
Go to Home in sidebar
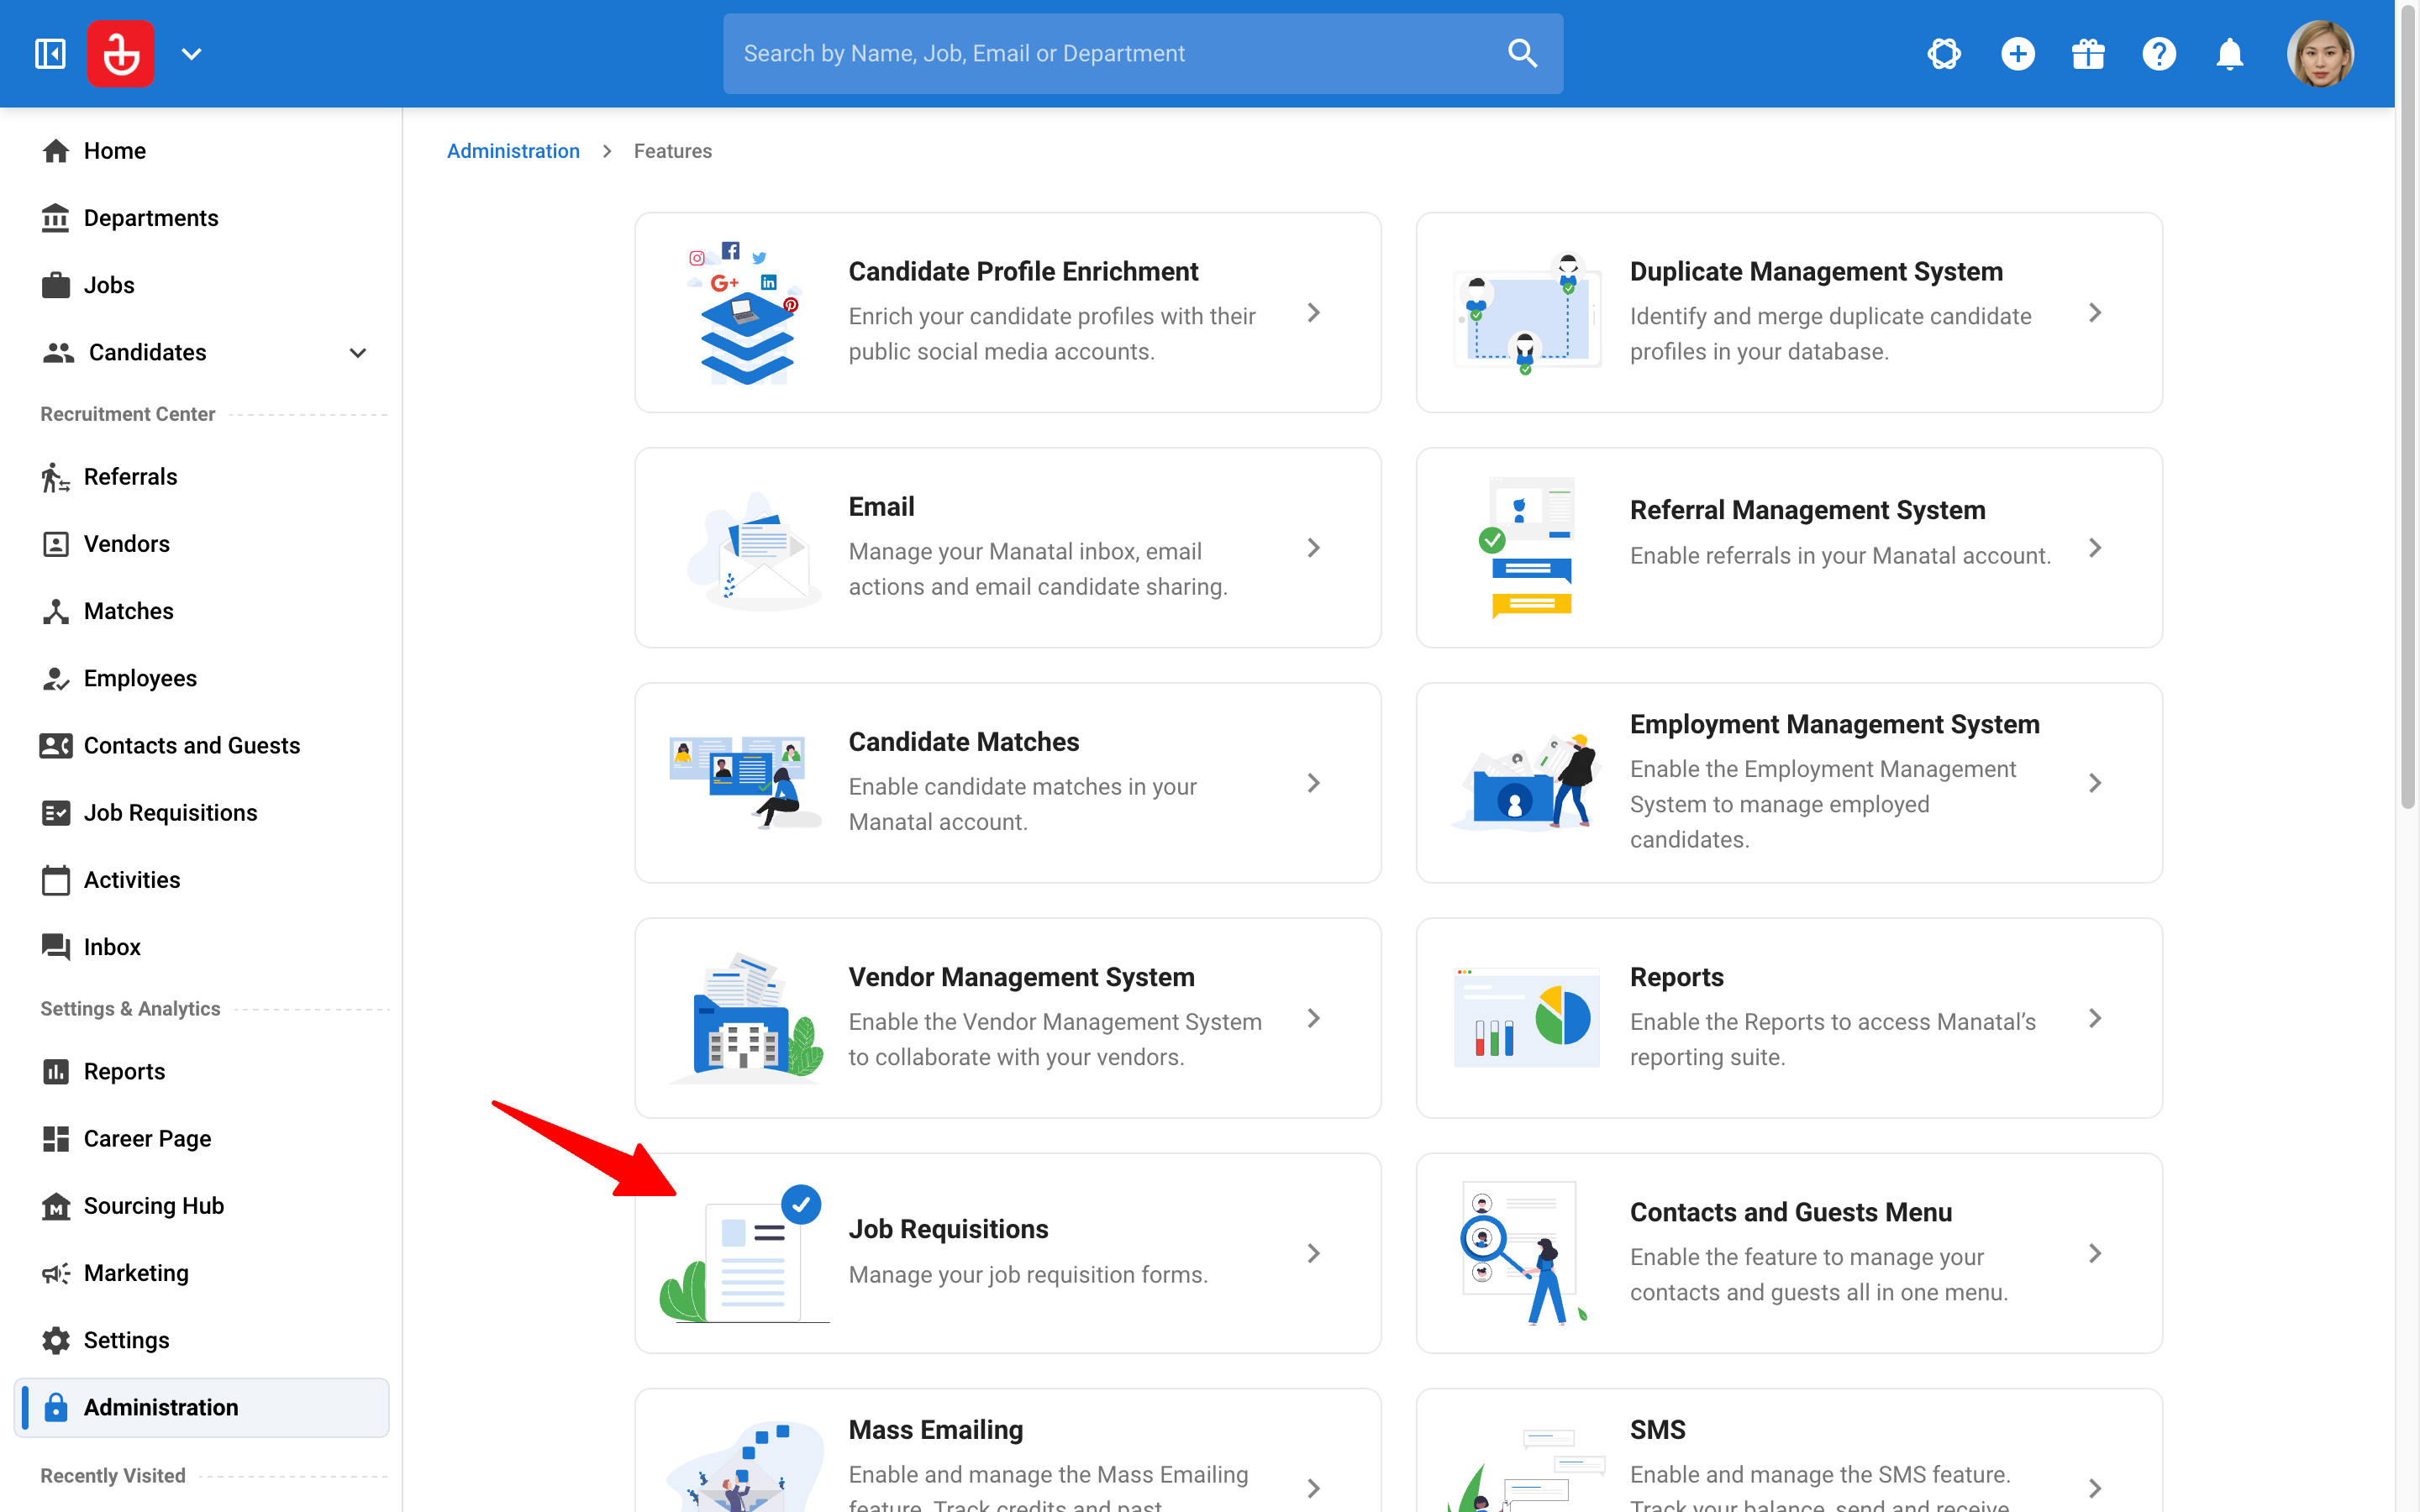201,151
